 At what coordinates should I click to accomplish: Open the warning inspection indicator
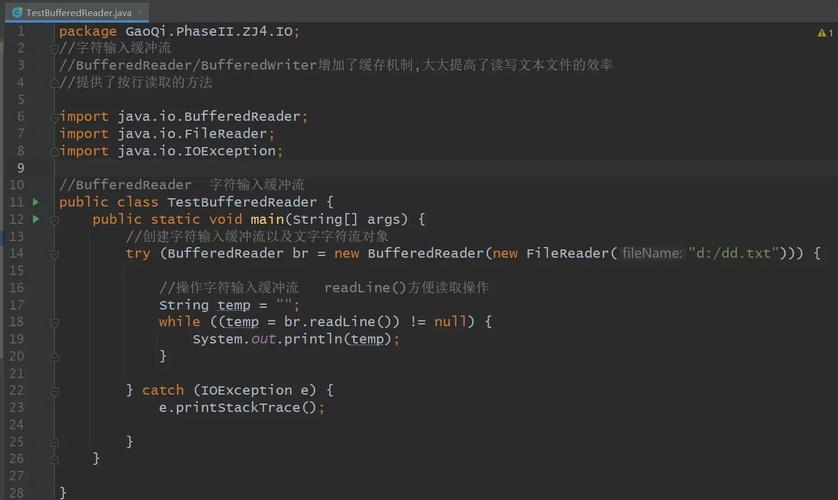pyautogui.click(x=825, y=33)
